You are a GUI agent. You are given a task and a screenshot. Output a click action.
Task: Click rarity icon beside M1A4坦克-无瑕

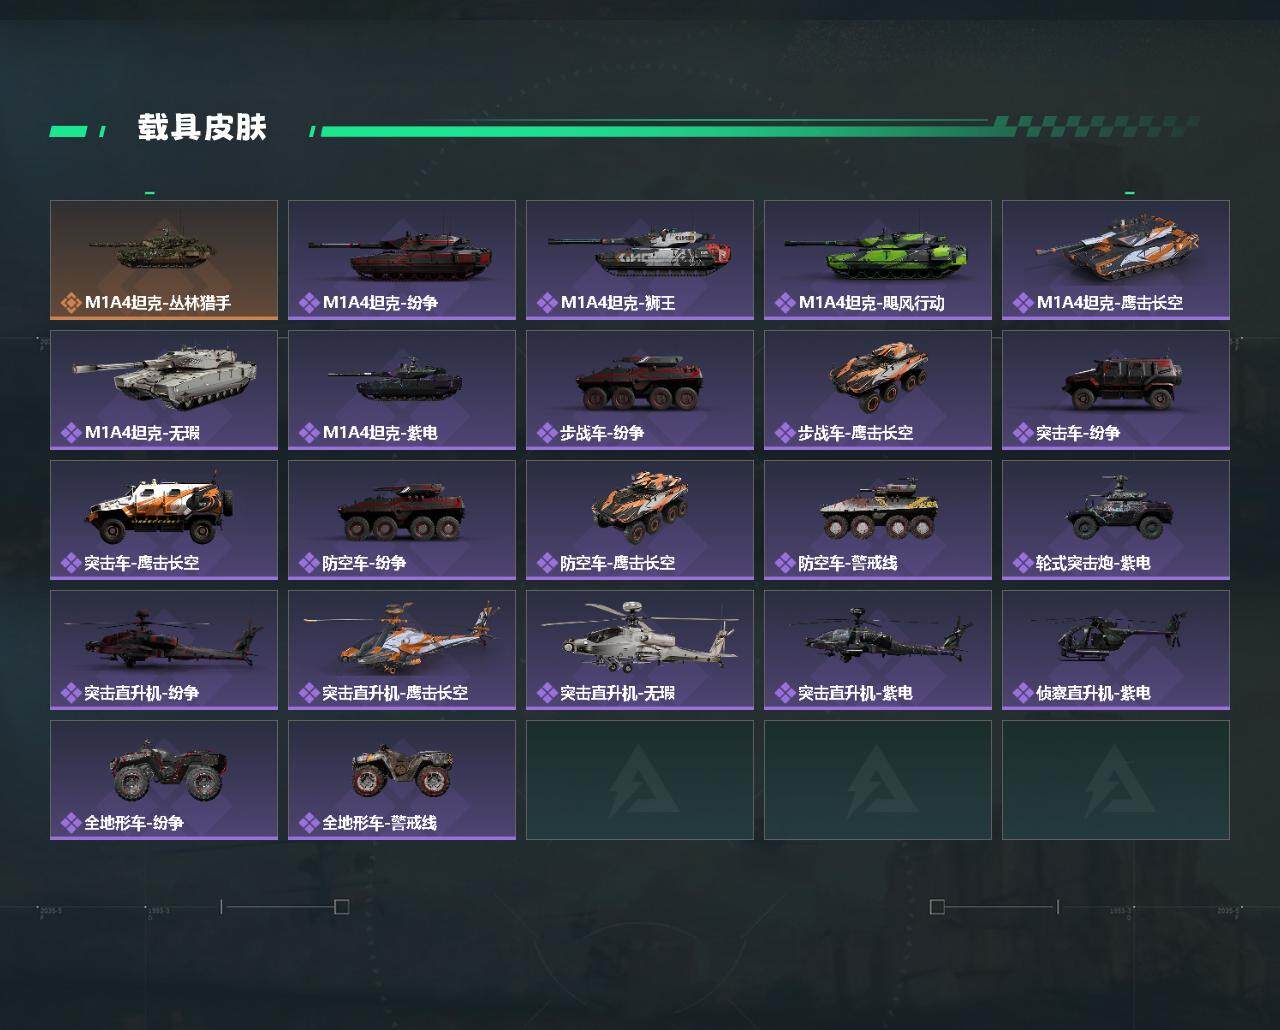71,433
